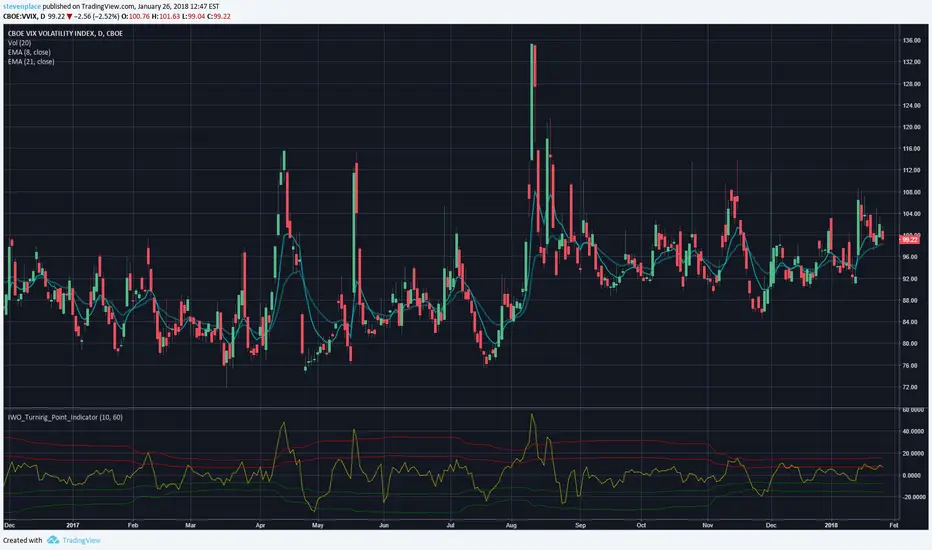Image resolution: width=932 pixels, height=550 pixels.
Task: Click the 116.00 price axis label
Action: pyautogui.click(x=911, y=149)
